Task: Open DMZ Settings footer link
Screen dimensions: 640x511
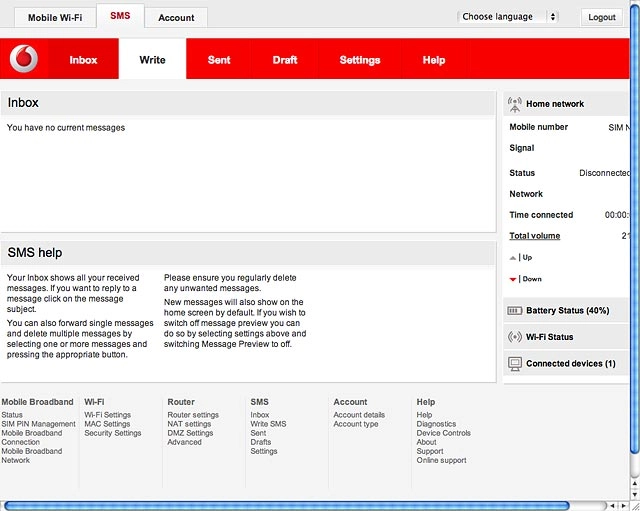Action: pos(190,433)
